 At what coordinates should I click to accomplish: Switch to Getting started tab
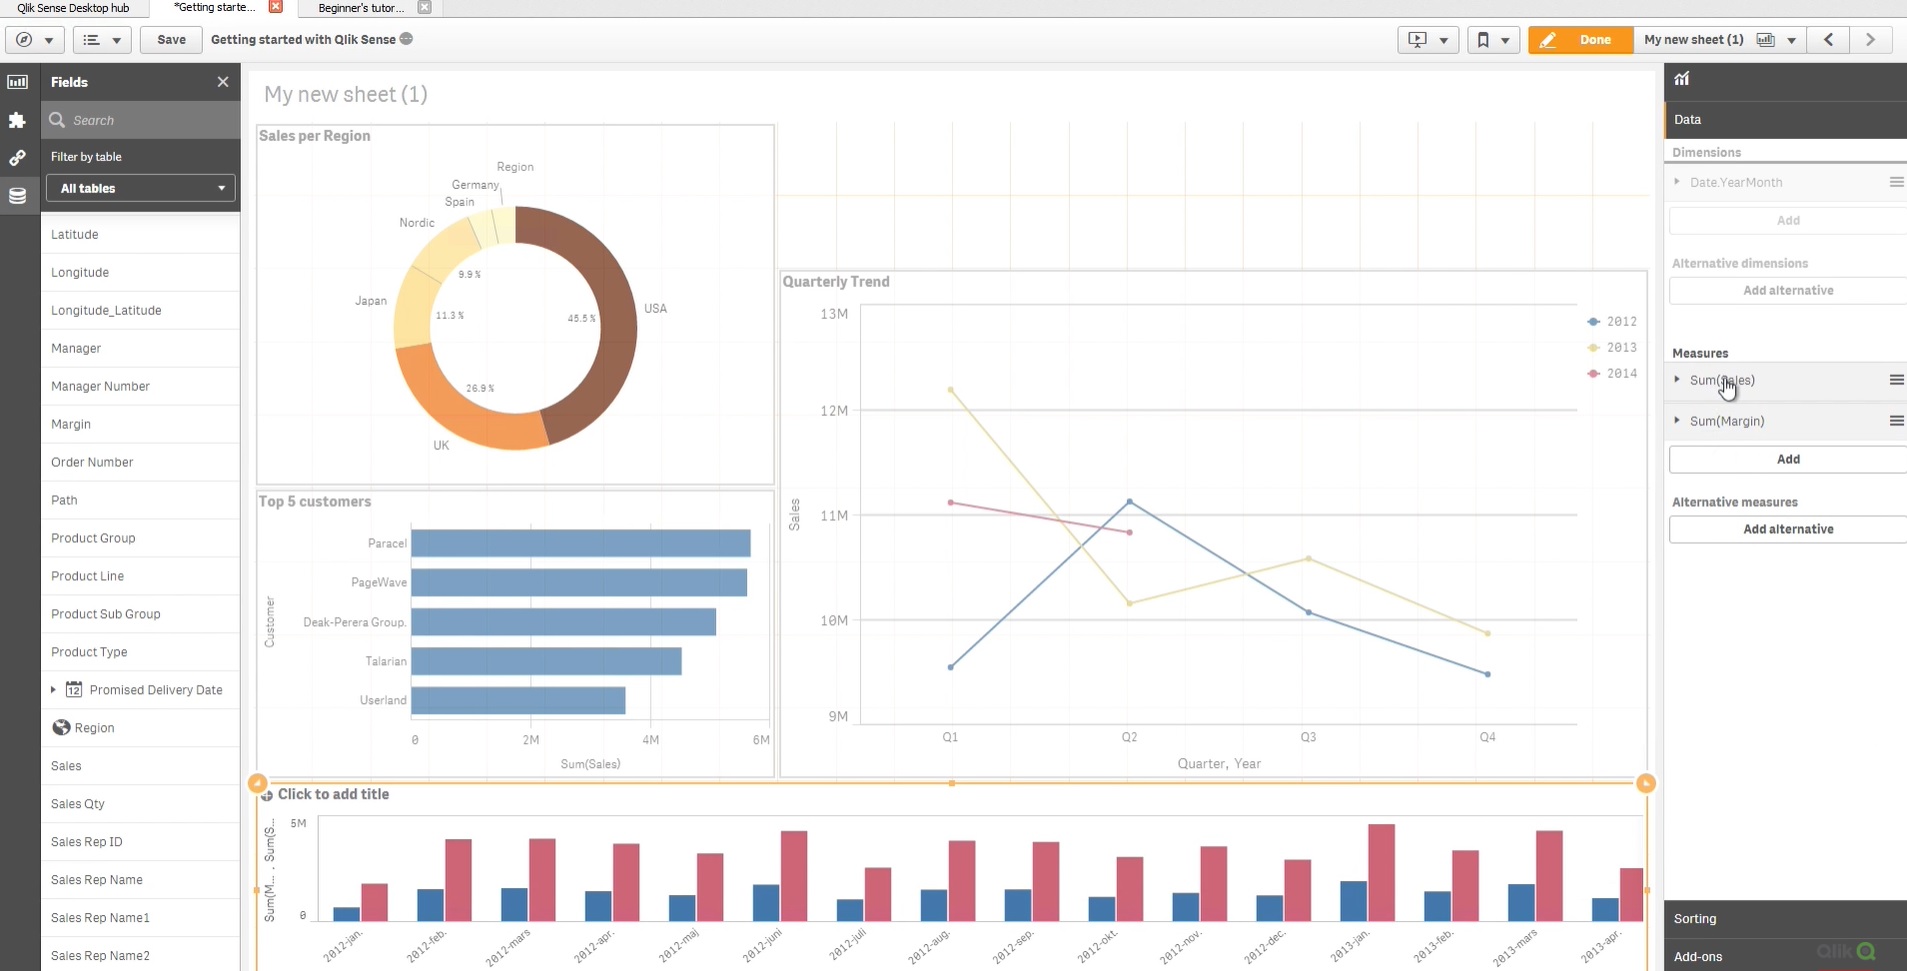click(214, 7)
